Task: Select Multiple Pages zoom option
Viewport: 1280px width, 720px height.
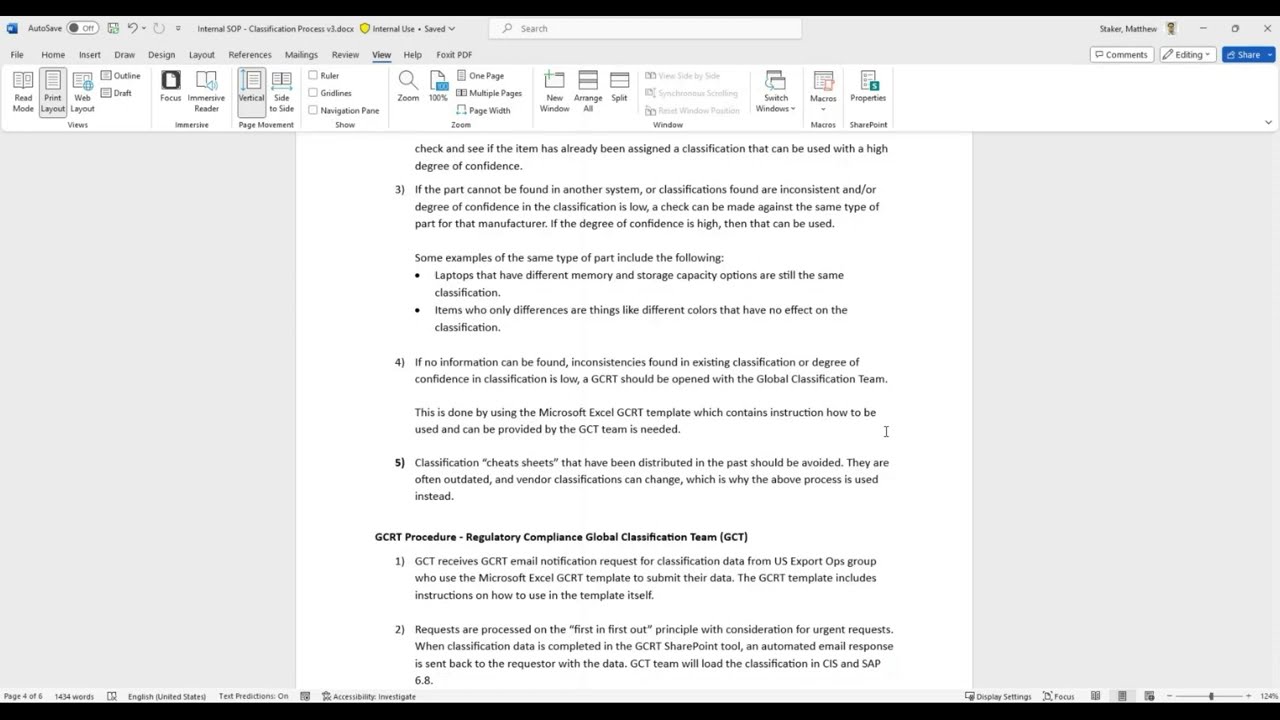Action: click(x=489, y=93)
